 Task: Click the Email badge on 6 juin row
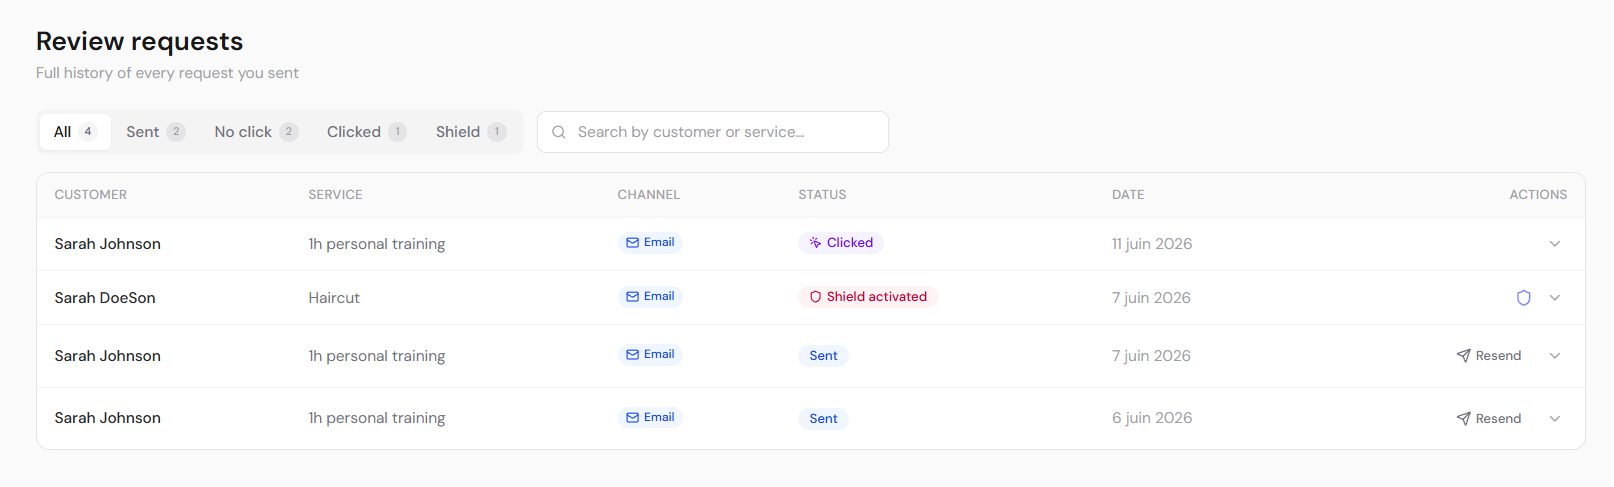(x=650, y=417)
